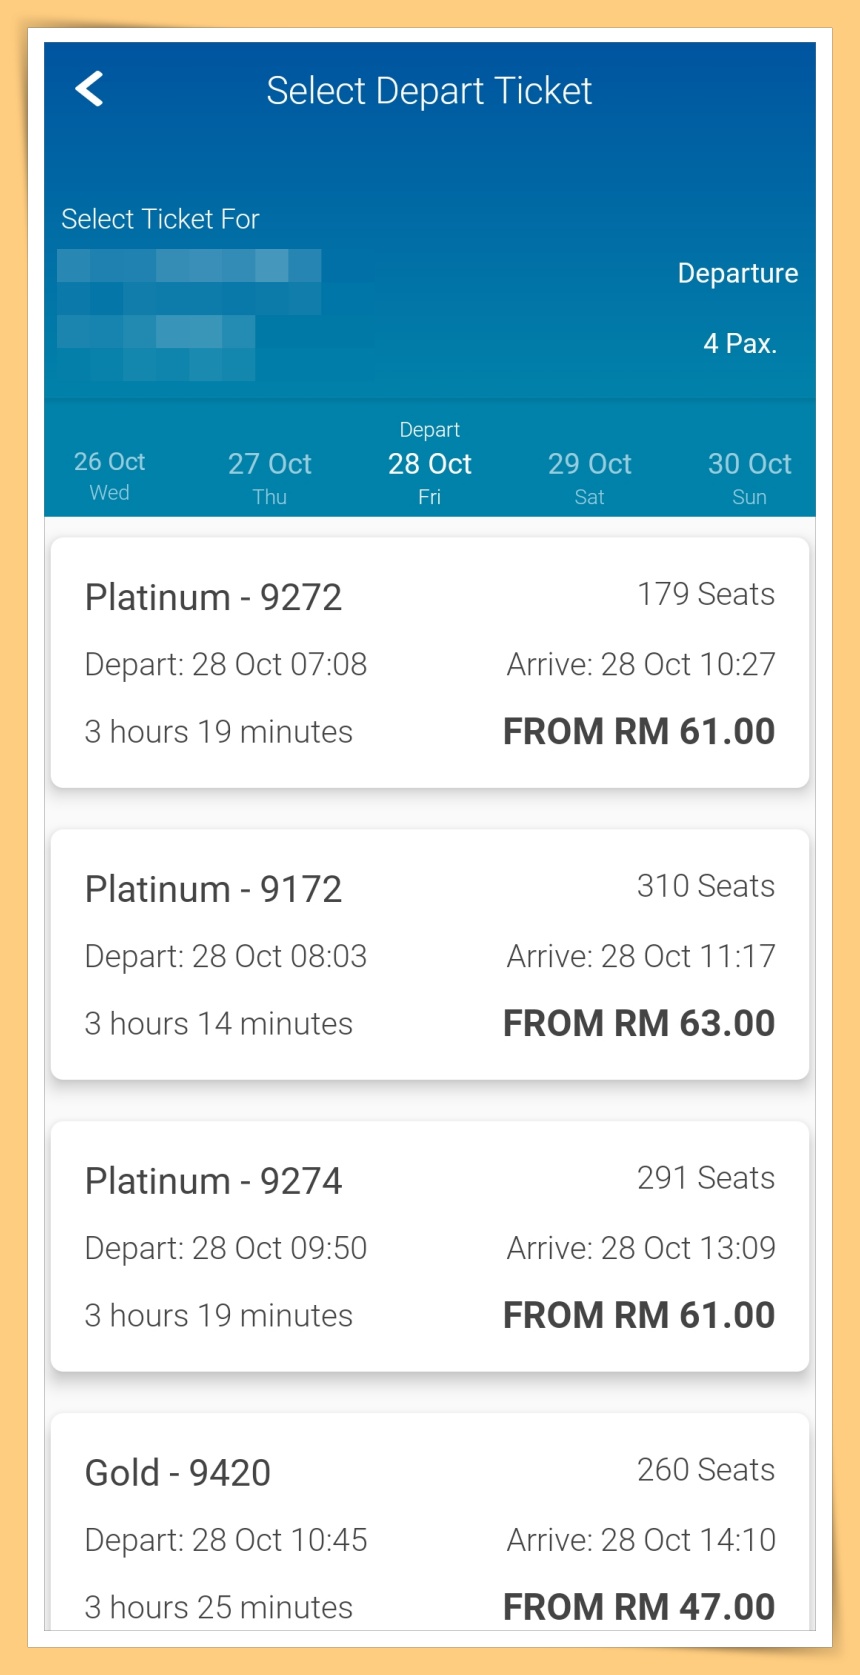
Task: Select the 26 Oct Wed date tab
Action: click(x=110, y=475)
